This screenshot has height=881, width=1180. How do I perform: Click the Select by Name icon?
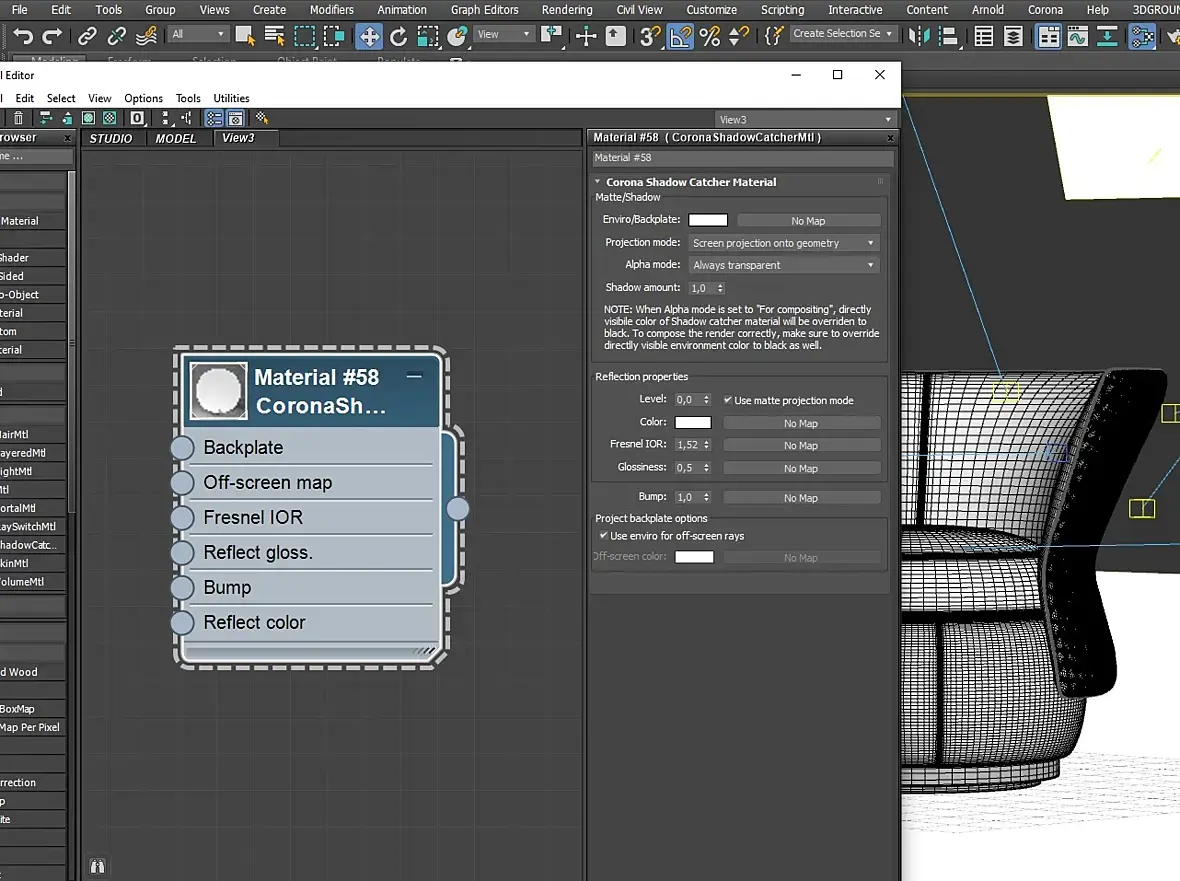click(272, 36)
